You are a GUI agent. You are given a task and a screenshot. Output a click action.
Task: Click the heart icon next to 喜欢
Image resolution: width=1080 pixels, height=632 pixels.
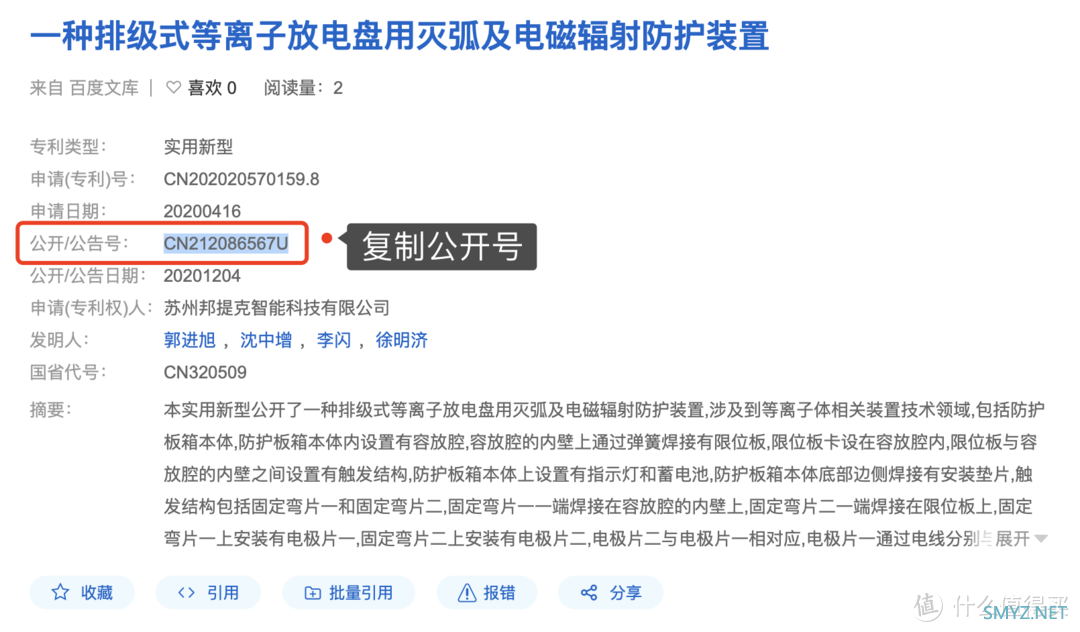point(174,87)
